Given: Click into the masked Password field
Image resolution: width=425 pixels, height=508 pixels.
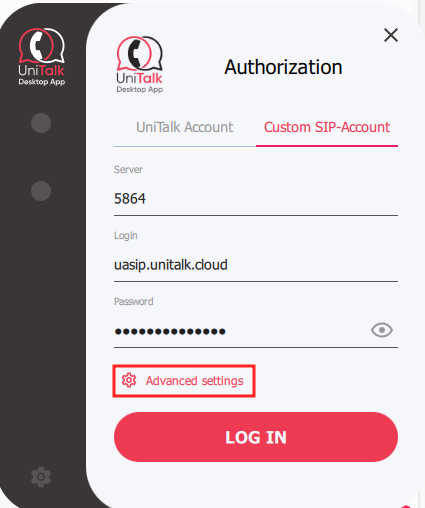Looking at the screenshot, I should tap(240, 331).
